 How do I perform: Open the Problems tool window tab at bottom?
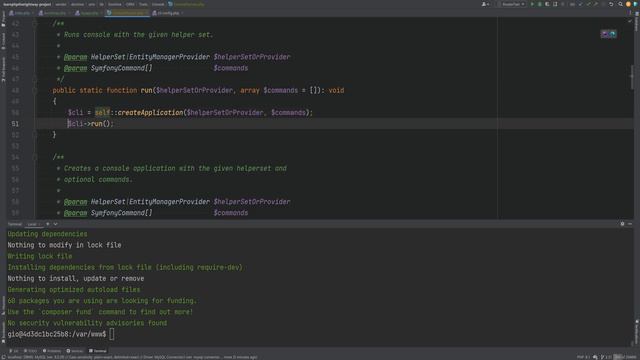point(52,351)
